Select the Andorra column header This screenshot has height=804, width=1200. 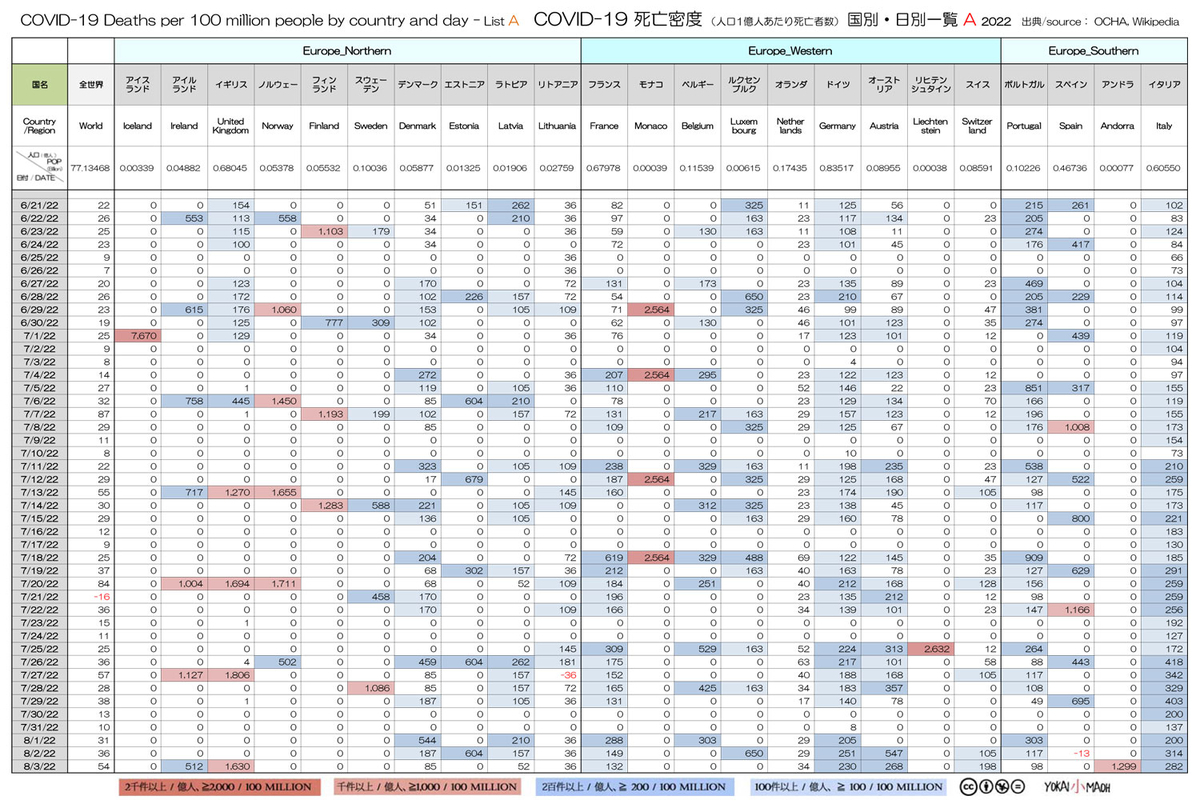[1117, 127]
